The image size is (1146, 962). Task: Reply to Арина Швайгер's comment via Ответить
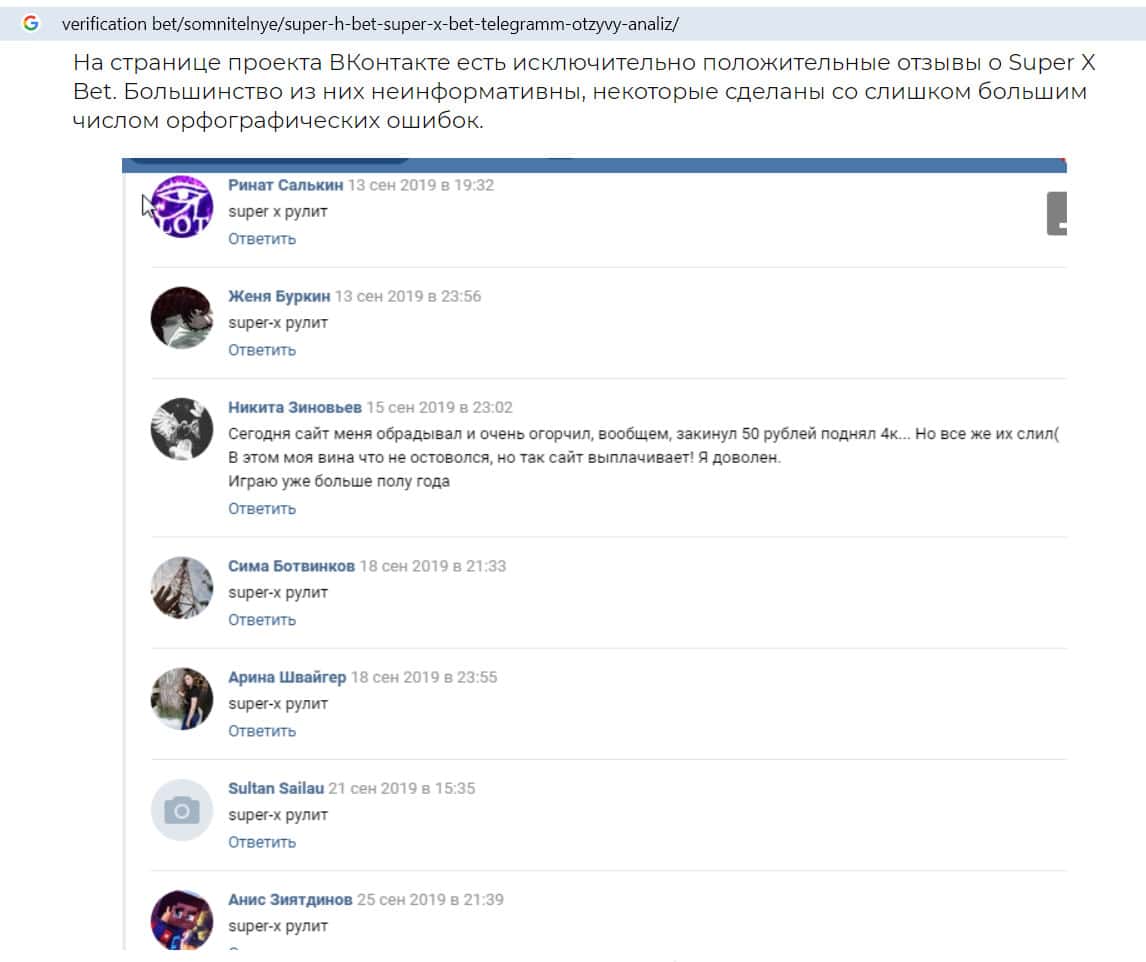pyautogui.click(x=262, y=731)
